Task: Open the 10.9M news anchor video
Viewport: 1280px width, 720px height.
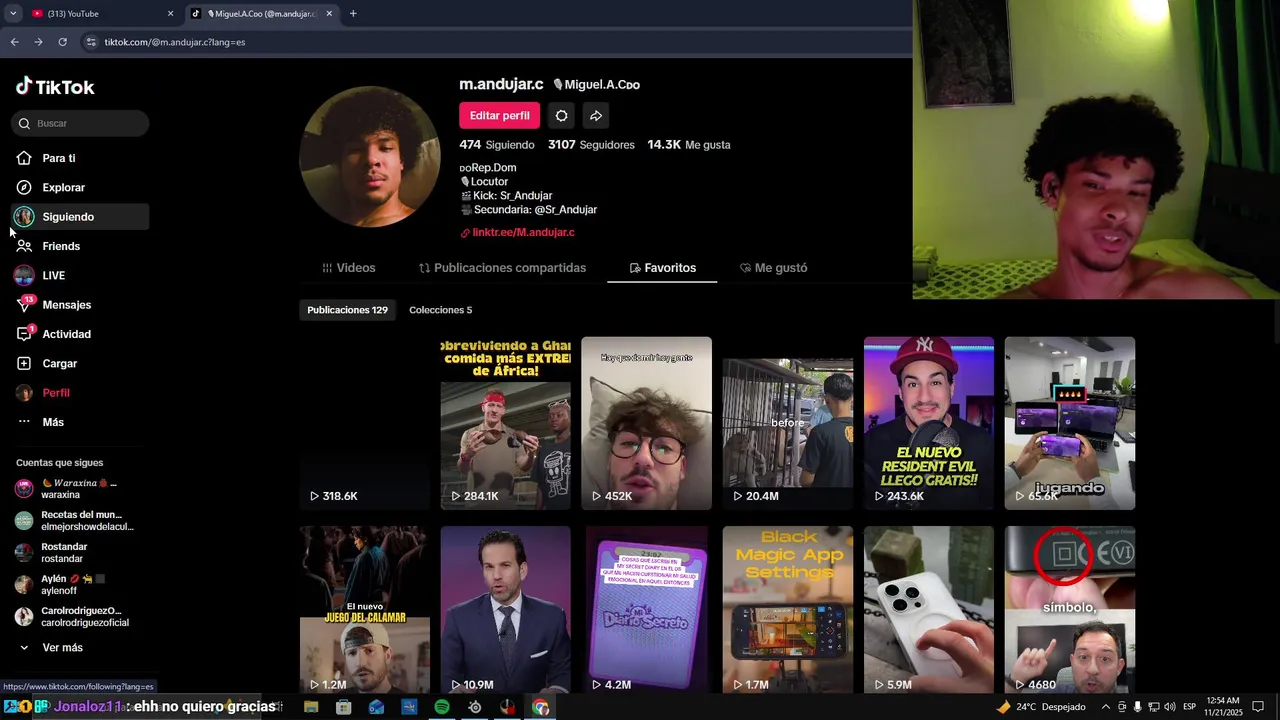Action: click(x=506, y=609)
